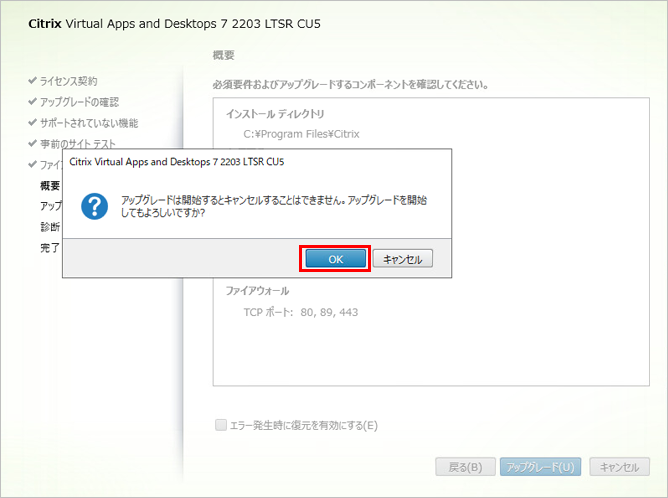The image size is (668, 498).
Task: Click the 必須要件およびアップグレード instruction text
Action: point(350,85)
